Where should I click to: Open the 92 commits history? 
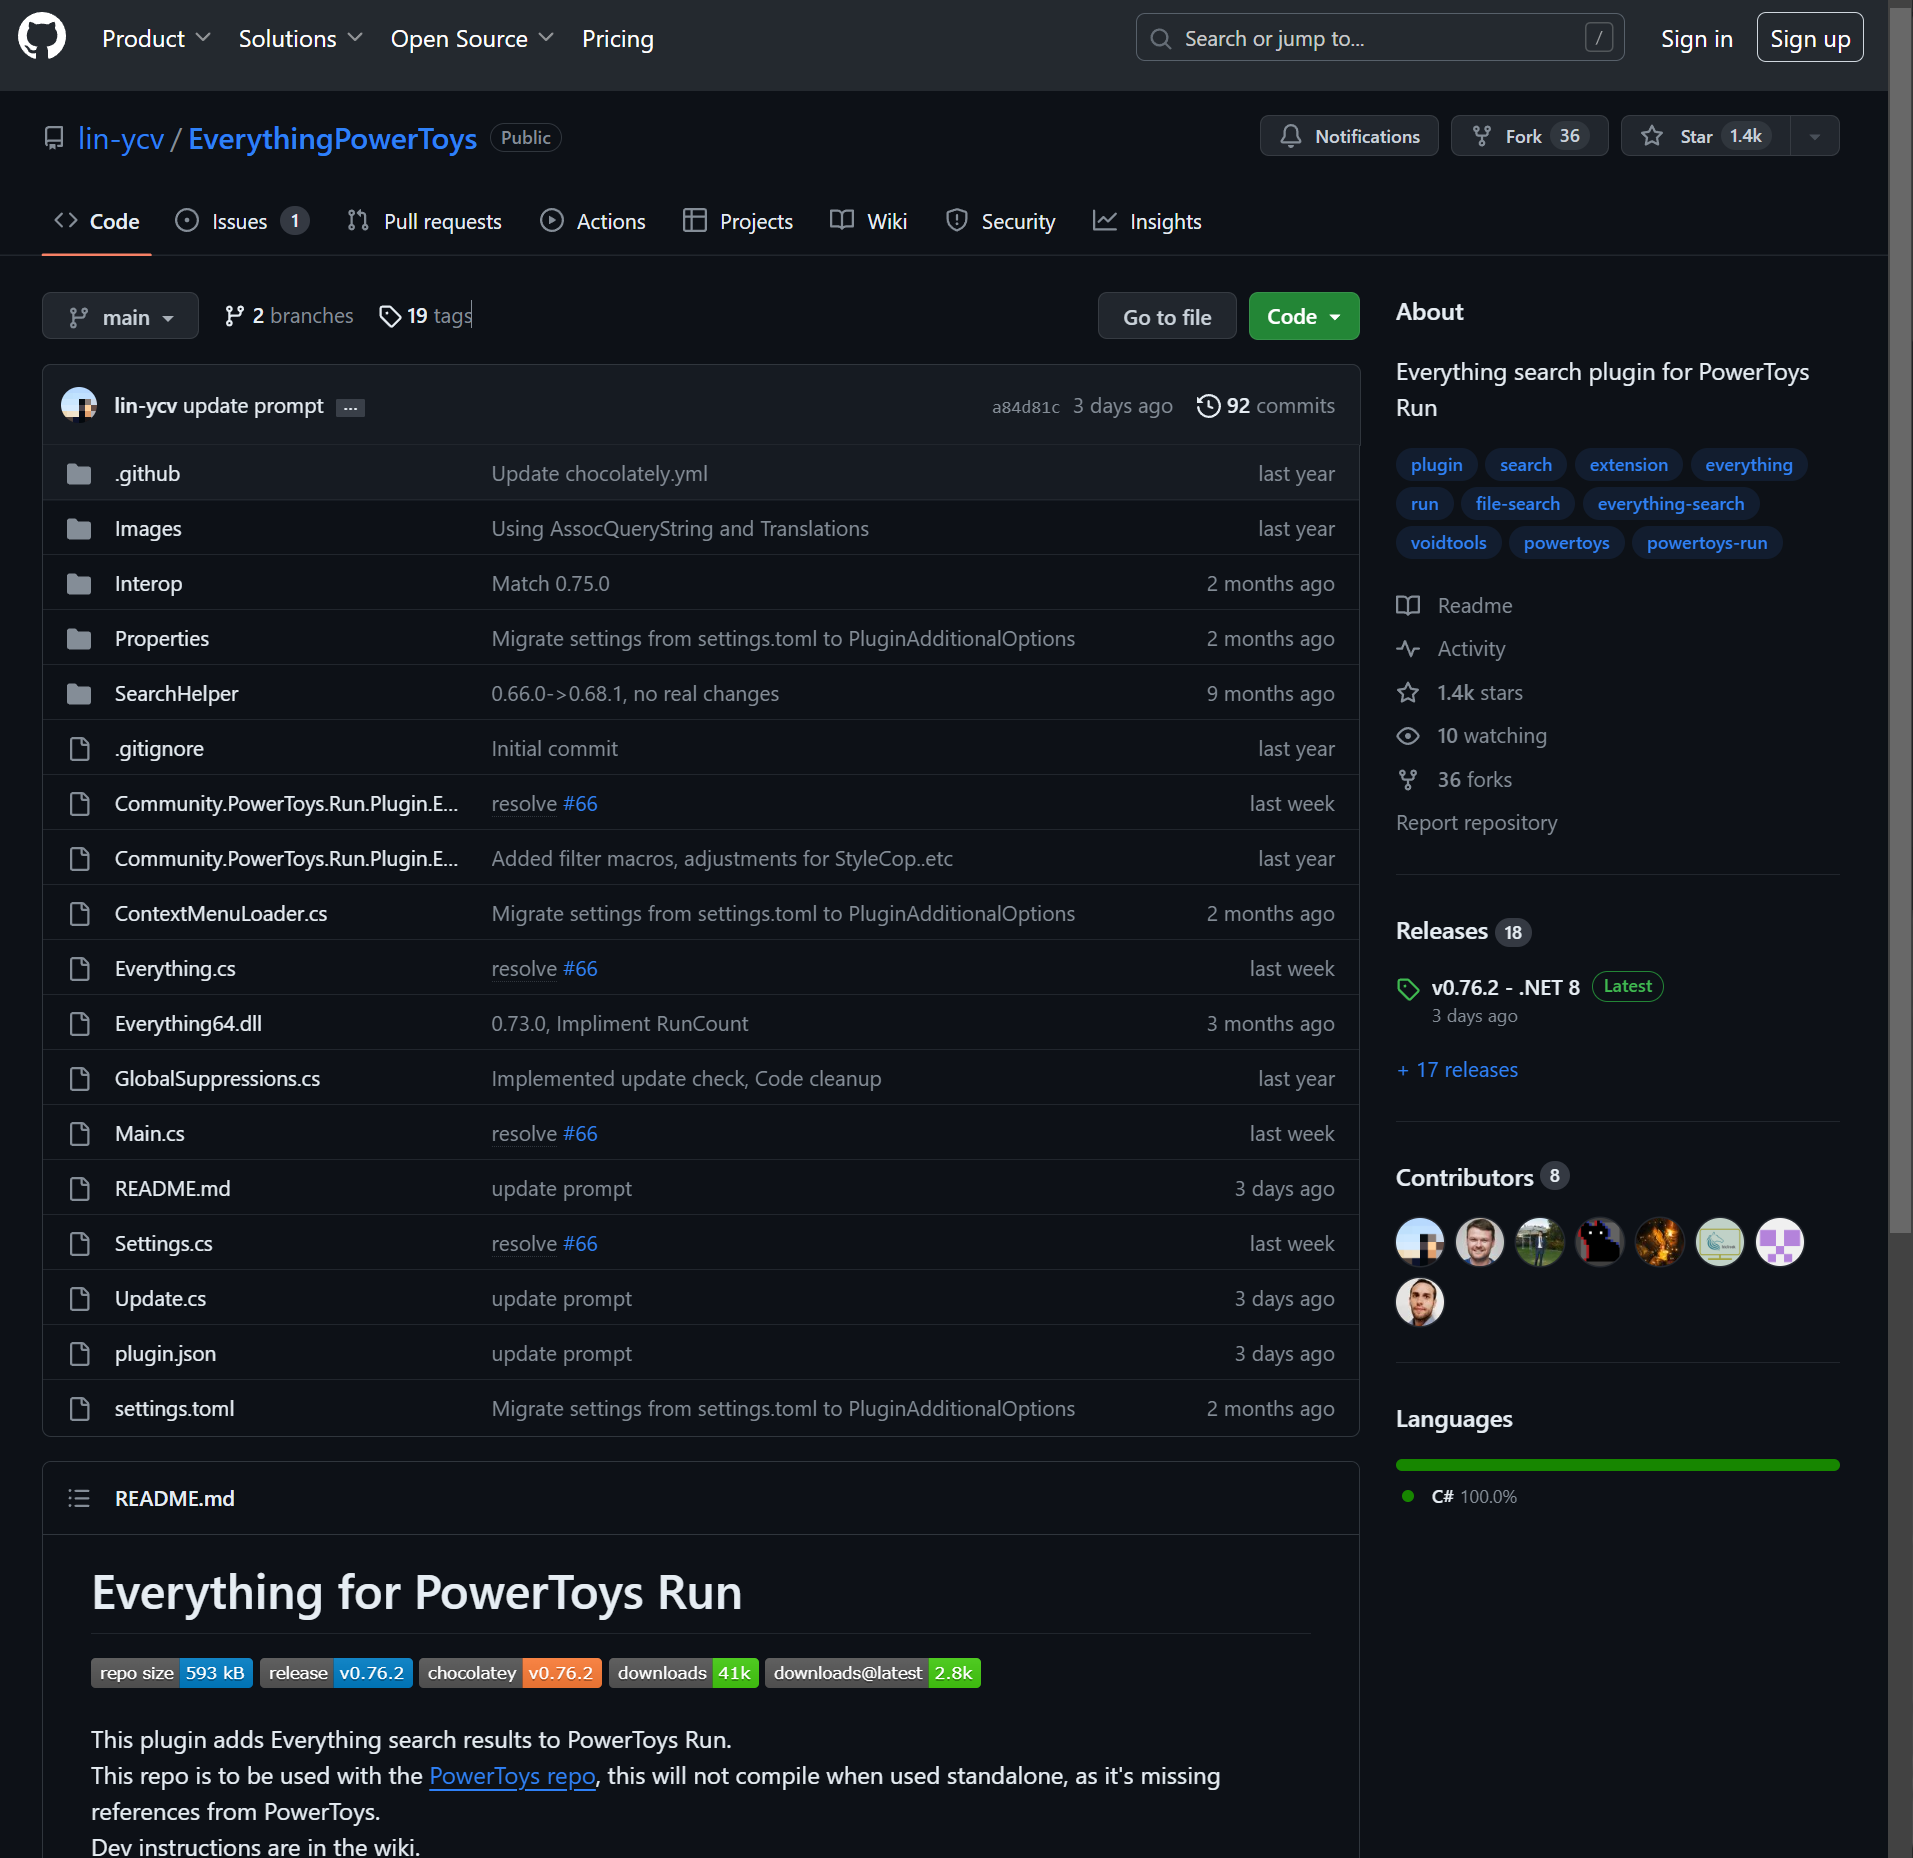(x=1266, y=405)
